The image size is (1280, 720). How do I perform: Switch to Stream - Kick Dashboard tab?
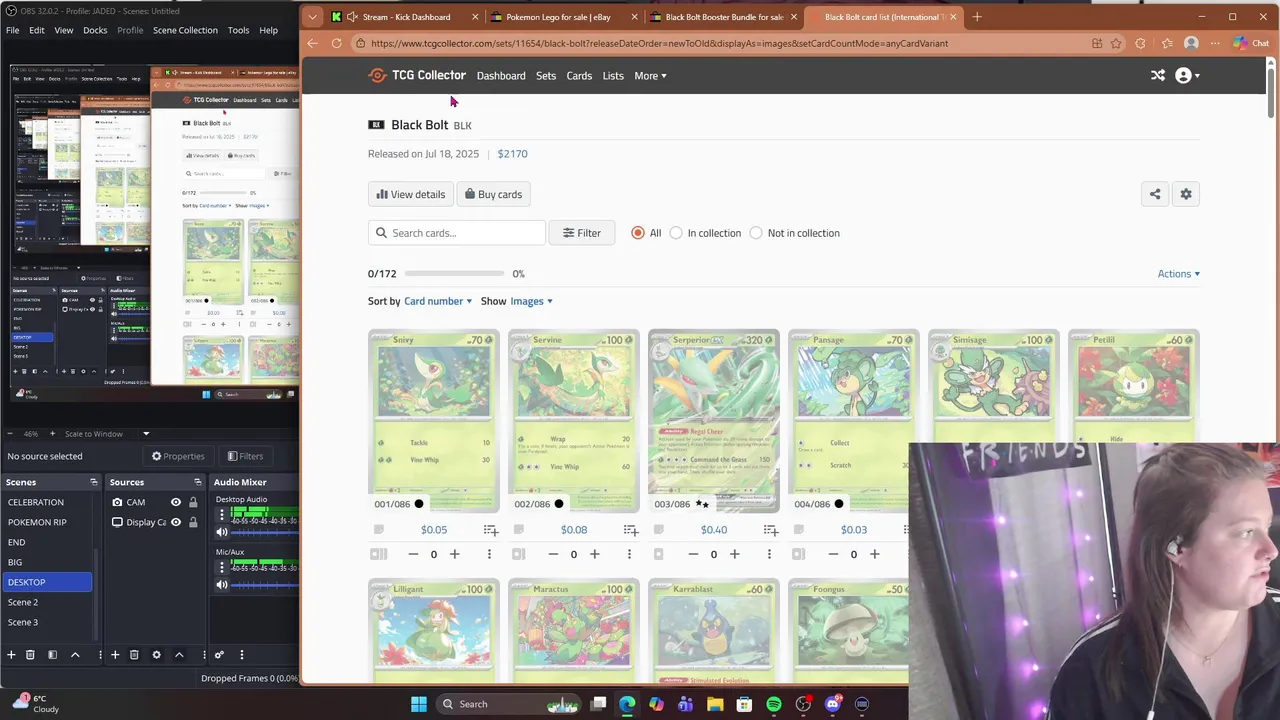(x=405, y=17)
